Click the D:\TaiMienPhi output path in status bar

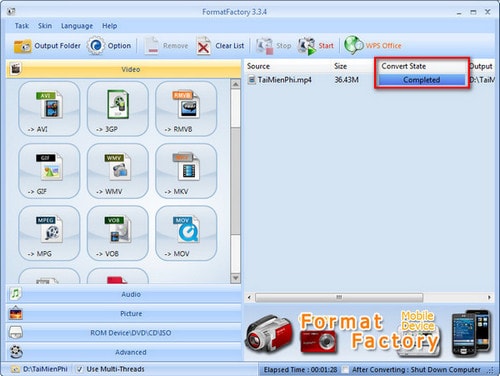pos(45,369)
